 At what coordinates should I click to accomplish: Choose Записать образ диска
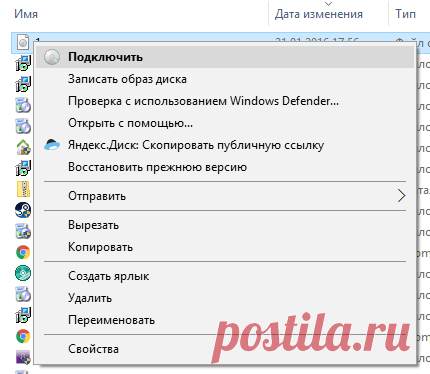coord(225,79)
